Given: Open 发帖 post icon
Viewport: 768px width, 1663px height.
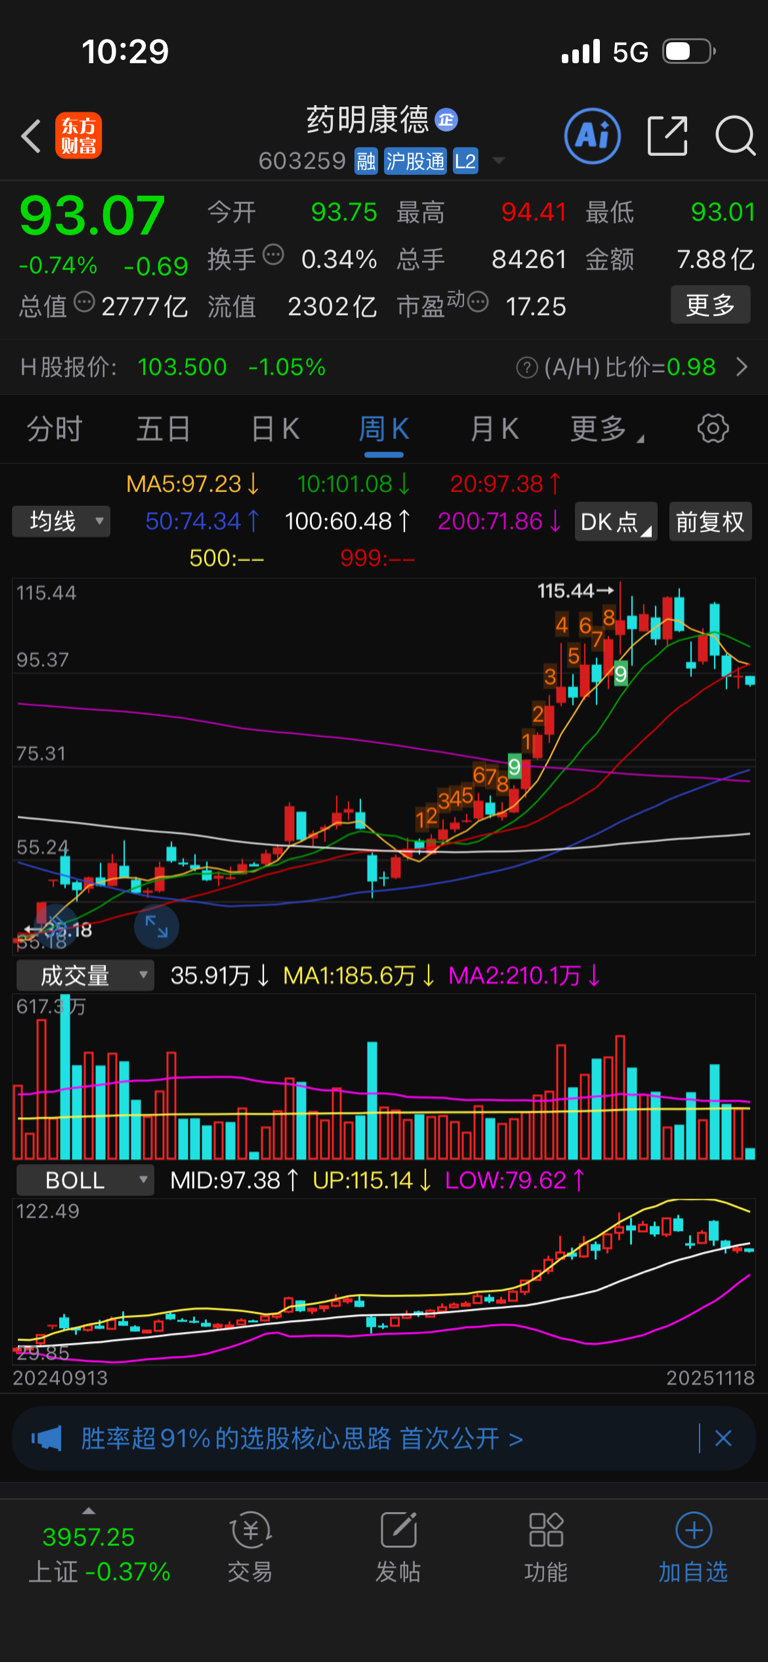Looking at the screenshot, I should pos(398,1547).
